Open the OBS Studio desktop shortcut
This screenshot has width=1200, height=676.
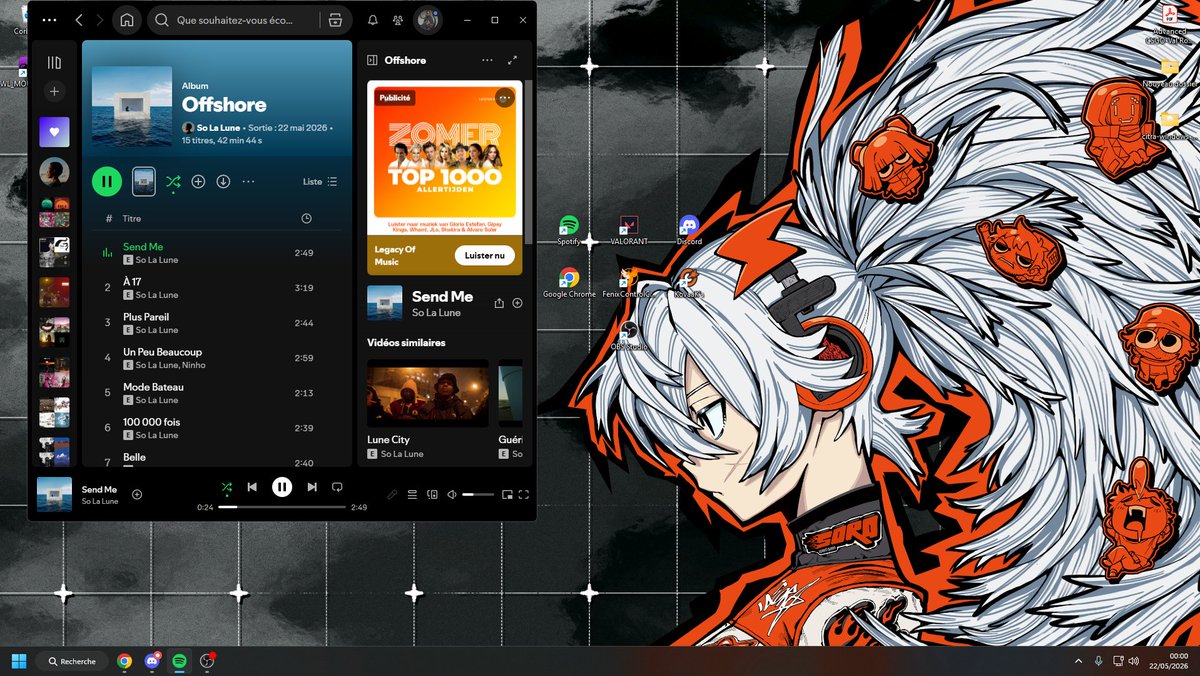point(629,336)
